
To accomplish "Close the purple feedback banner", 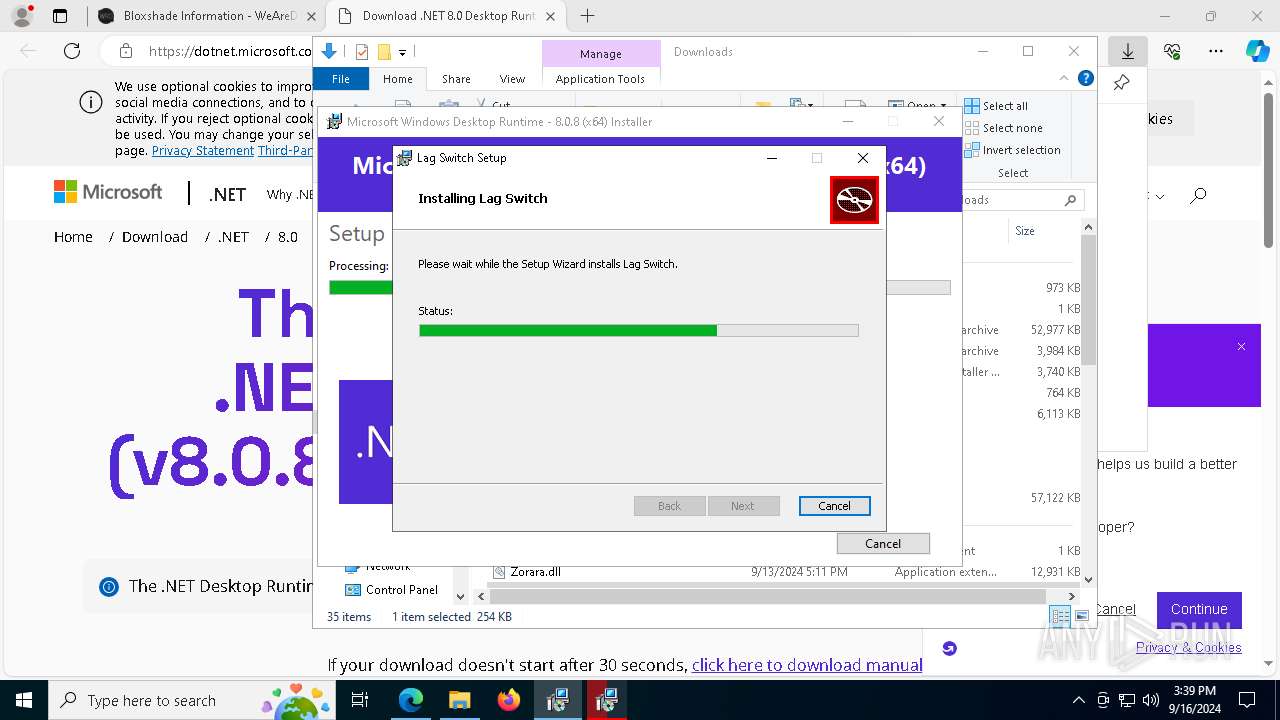I will pyautogui.click(x=1241, y=347).
